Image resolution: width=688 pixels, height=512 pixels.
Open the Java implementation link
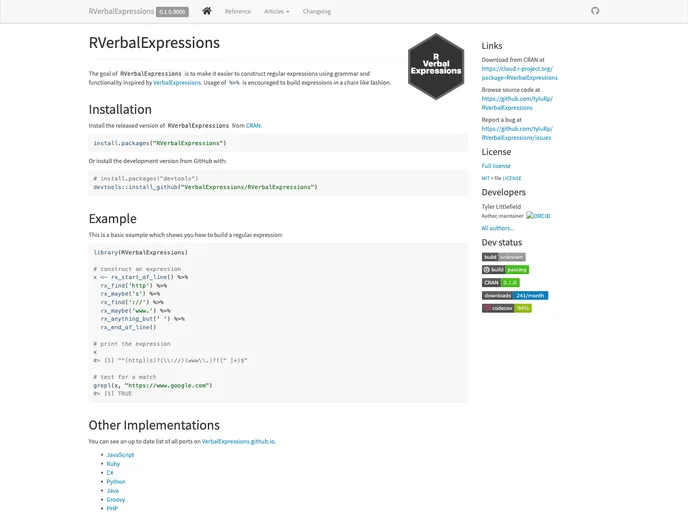click(113, 491)
